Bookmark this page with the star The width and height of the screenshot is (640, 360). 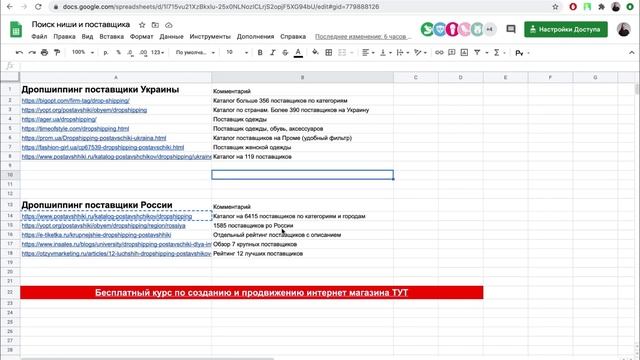coord(555,7)
